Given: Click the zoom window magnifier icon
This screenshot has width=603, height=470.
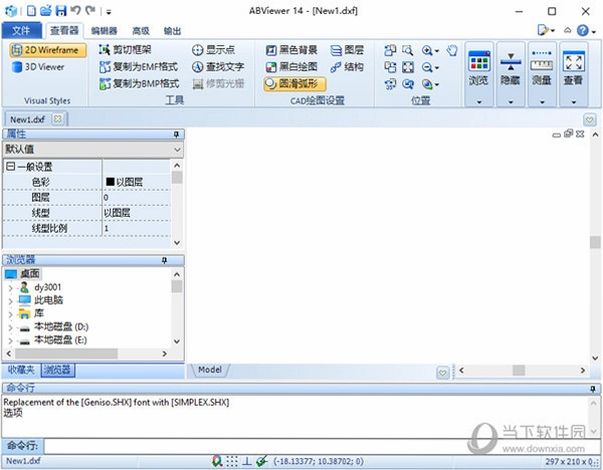Looking at the screenshot, I should 408,50.
